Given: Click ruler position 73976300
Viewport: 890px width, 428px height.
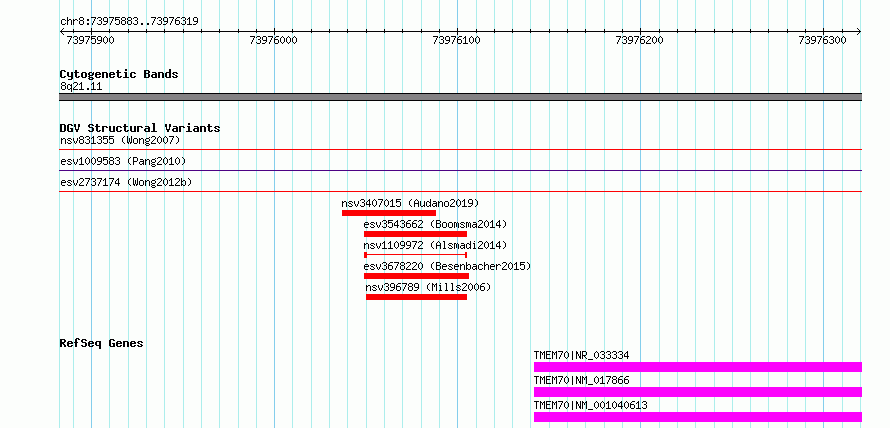Looking at the screenshot, I should [822, 40].
